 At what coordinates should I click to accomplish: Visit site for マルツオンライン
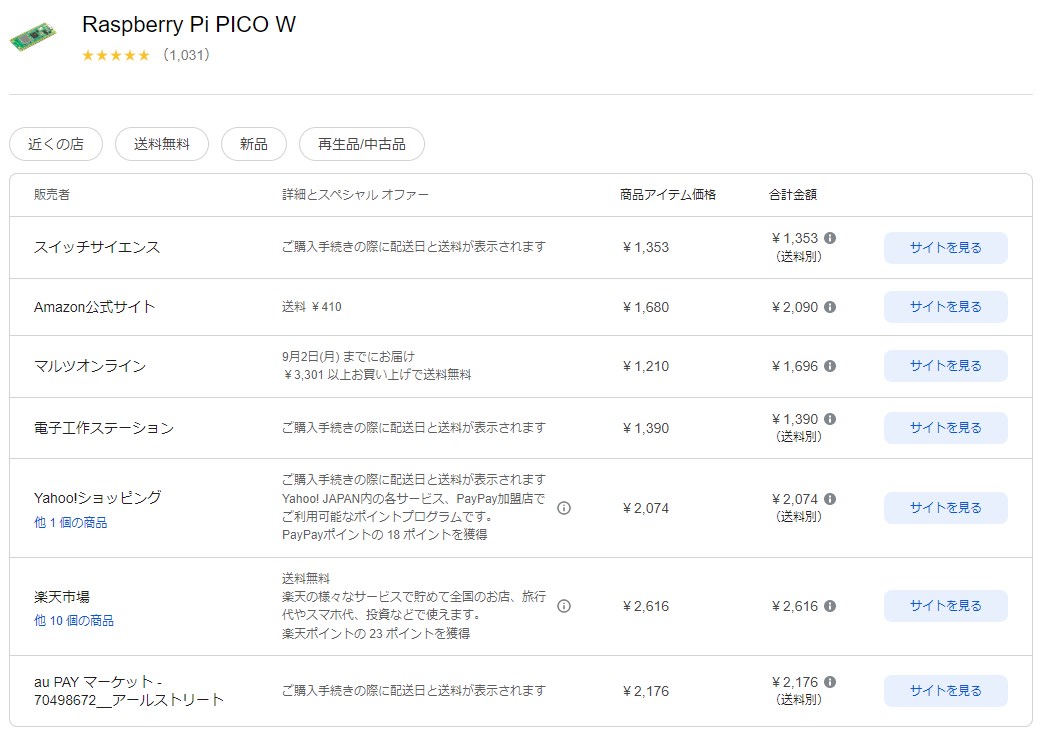pos(945,366)
